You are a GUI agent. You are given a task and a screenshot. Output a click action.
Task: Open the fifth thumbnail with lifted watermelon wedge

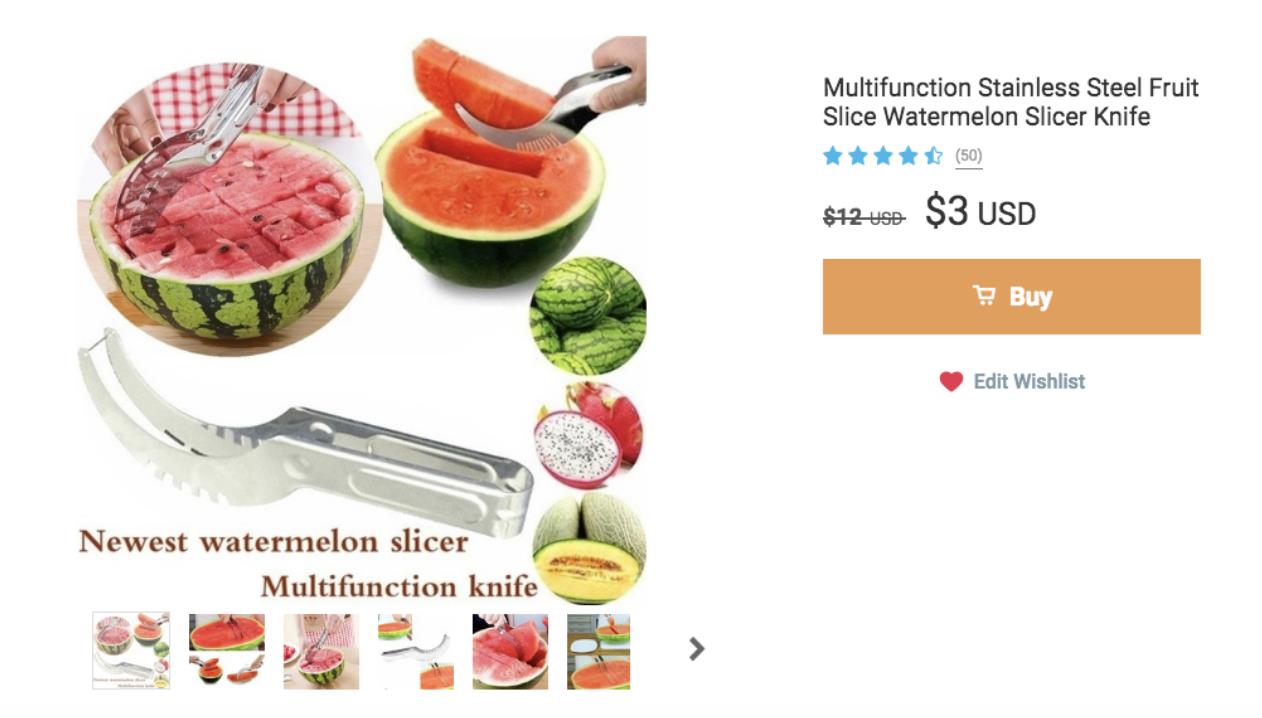pyautogui.click(x=510, y=651)
